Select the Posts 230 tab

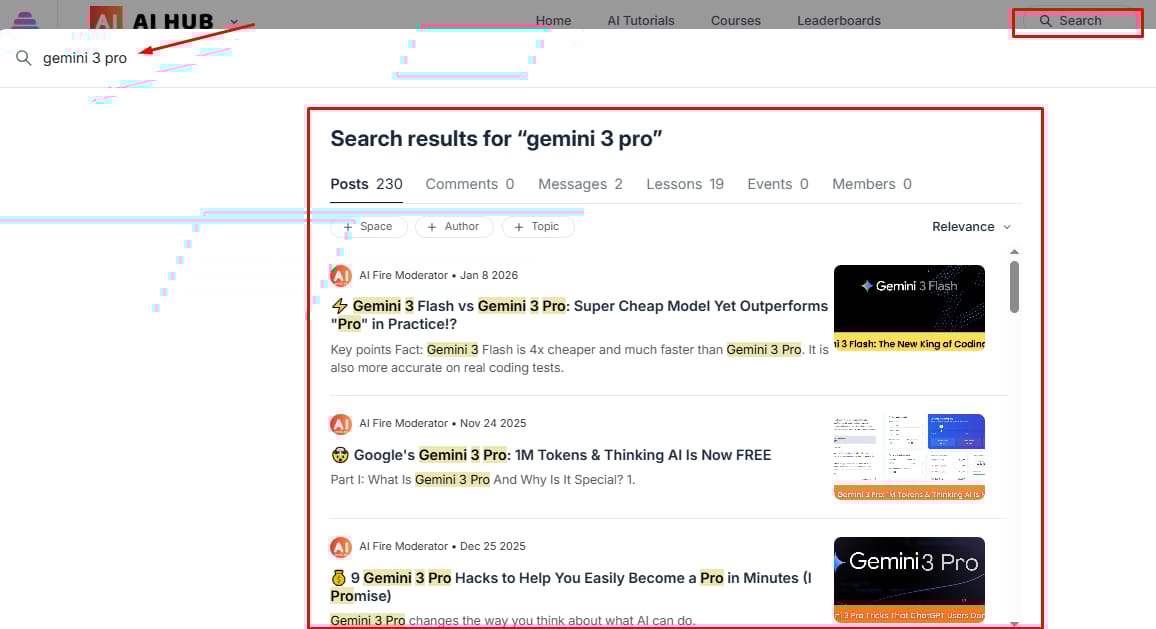(366, 184)
